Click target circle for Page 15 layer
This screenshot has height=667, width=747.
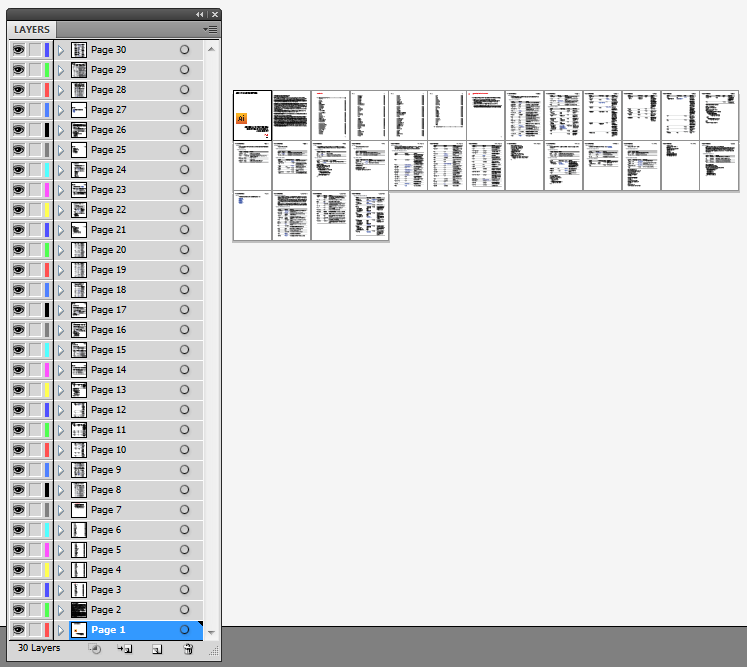click(184, 350)
